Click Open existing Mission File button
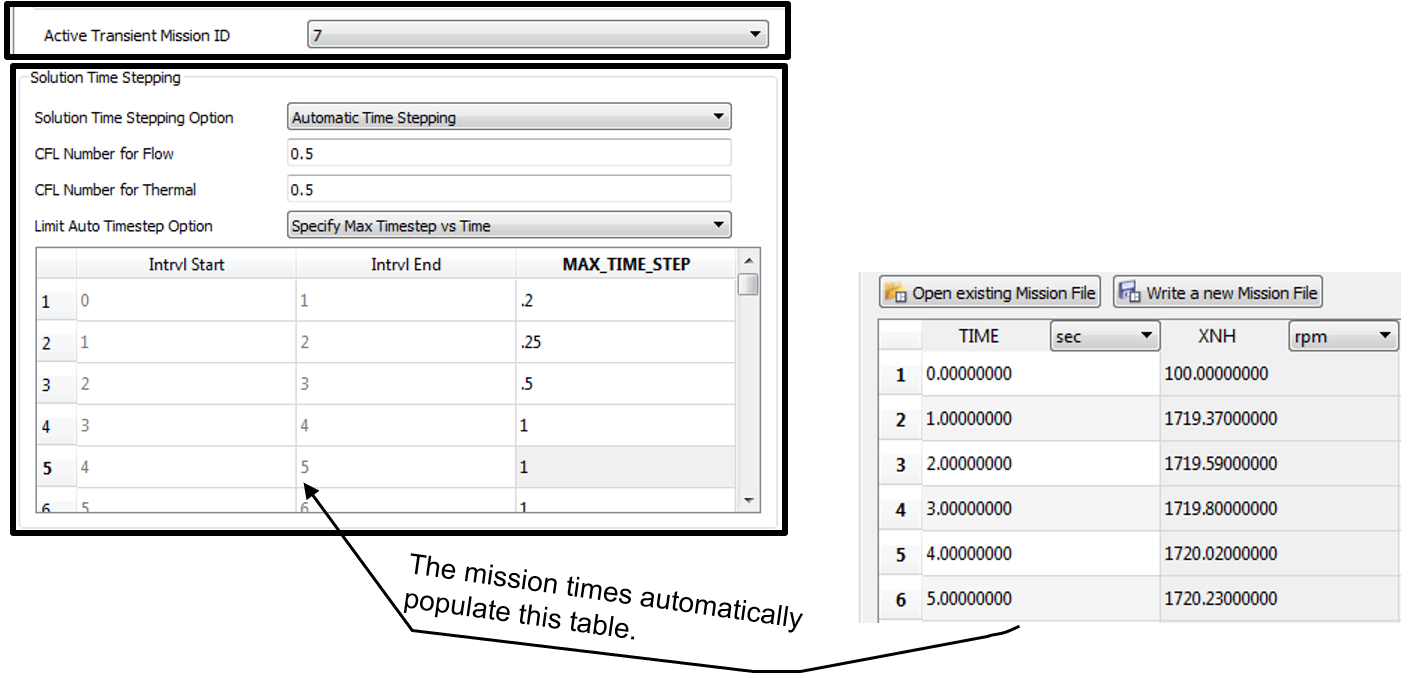The width and height of the screenshot is (1410, 678). [990, 293]
